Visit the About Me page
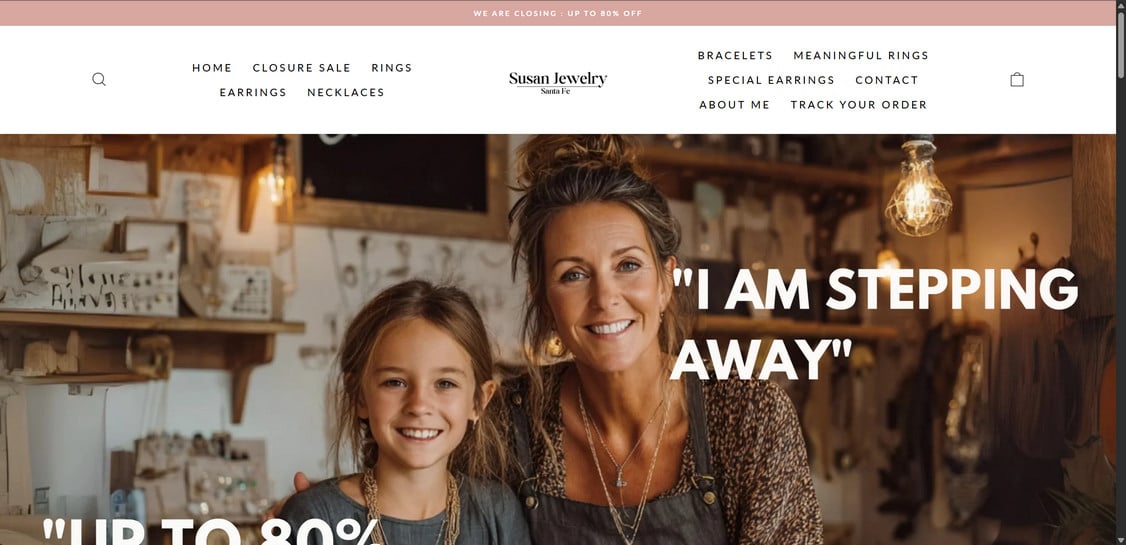The image size is (1126, 545). pyautogui.click(x=735, y=105)
